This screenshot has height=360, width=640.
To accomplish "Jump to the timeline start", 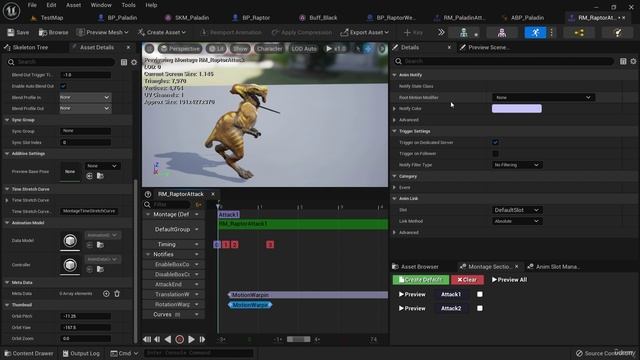I will (147, 339).
